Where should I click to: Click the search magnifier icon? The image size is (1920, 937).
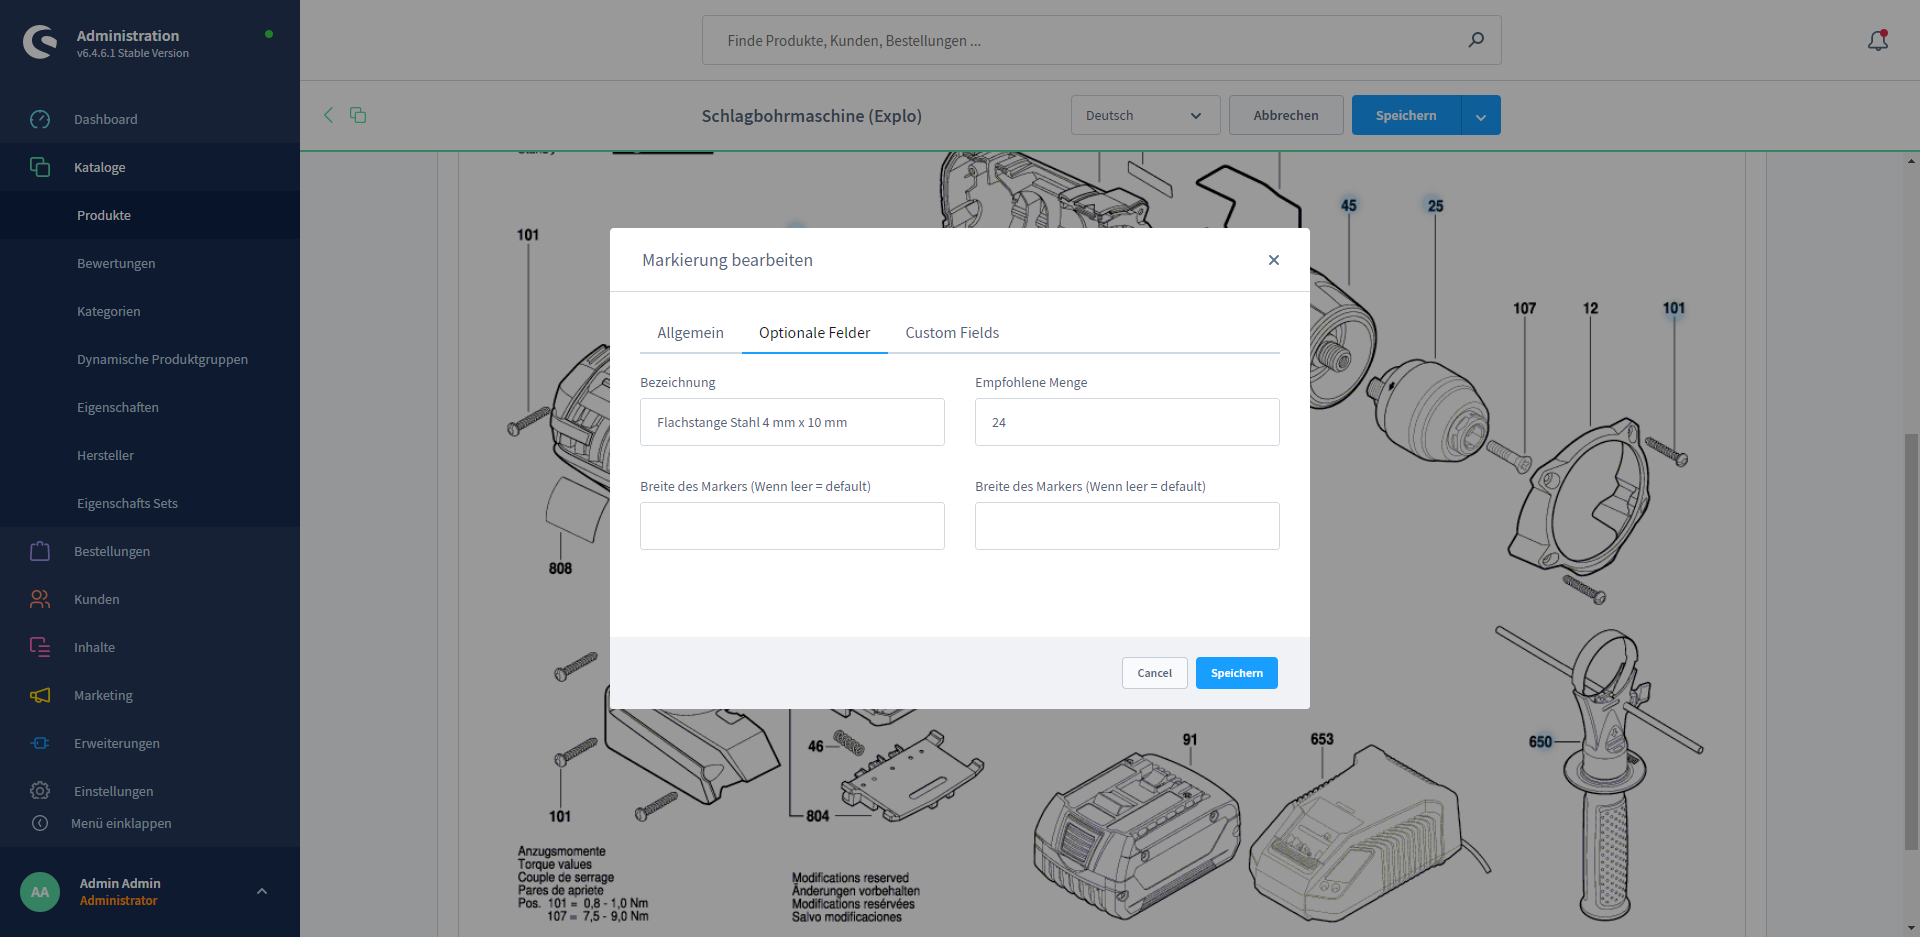1476,40
